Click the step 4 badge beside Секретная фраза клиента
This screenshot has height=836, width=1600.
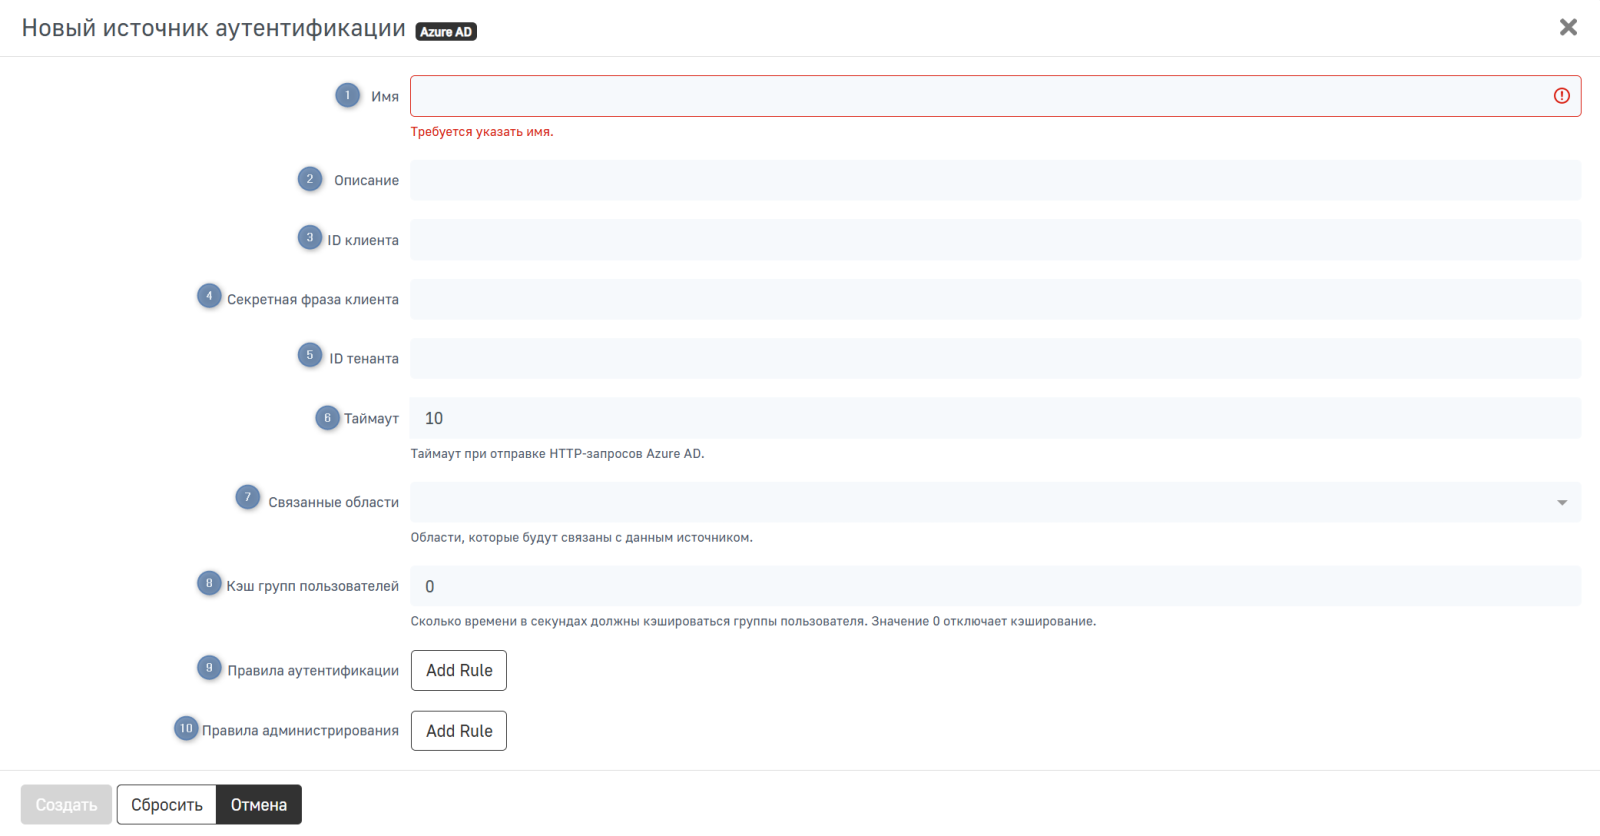pyautogui.click(x=209, y=296)
